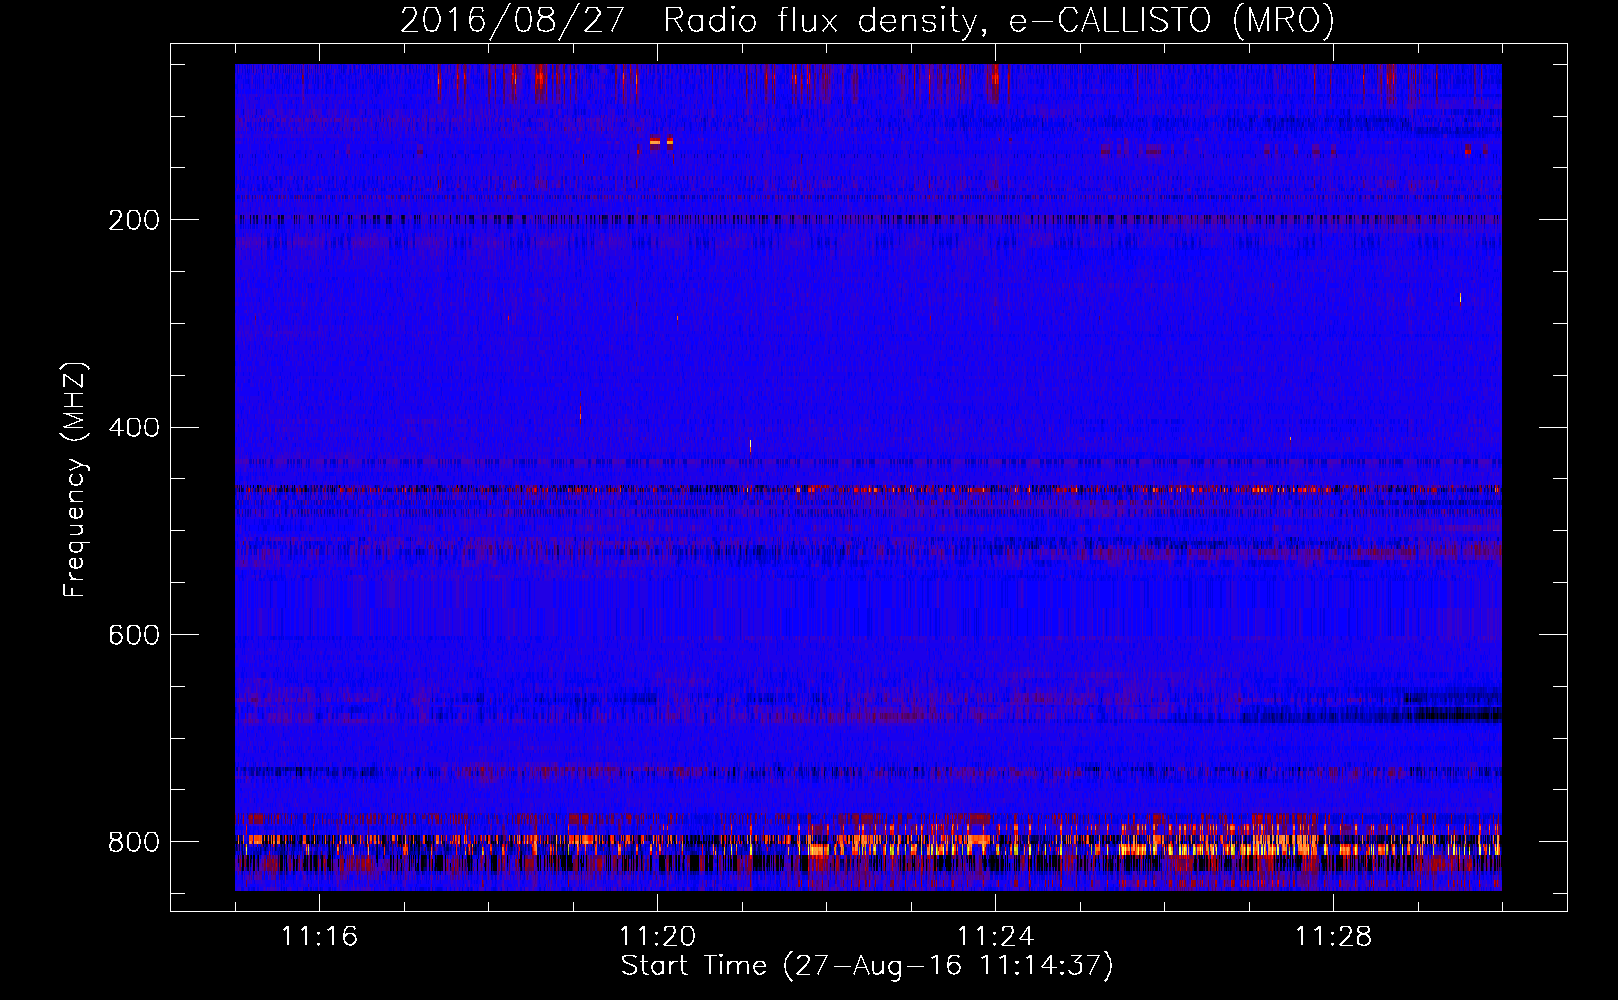Click the 11:28 time tick label
The width and height of the screenshot is (1618, 1000).
[x=1333, y=936]
